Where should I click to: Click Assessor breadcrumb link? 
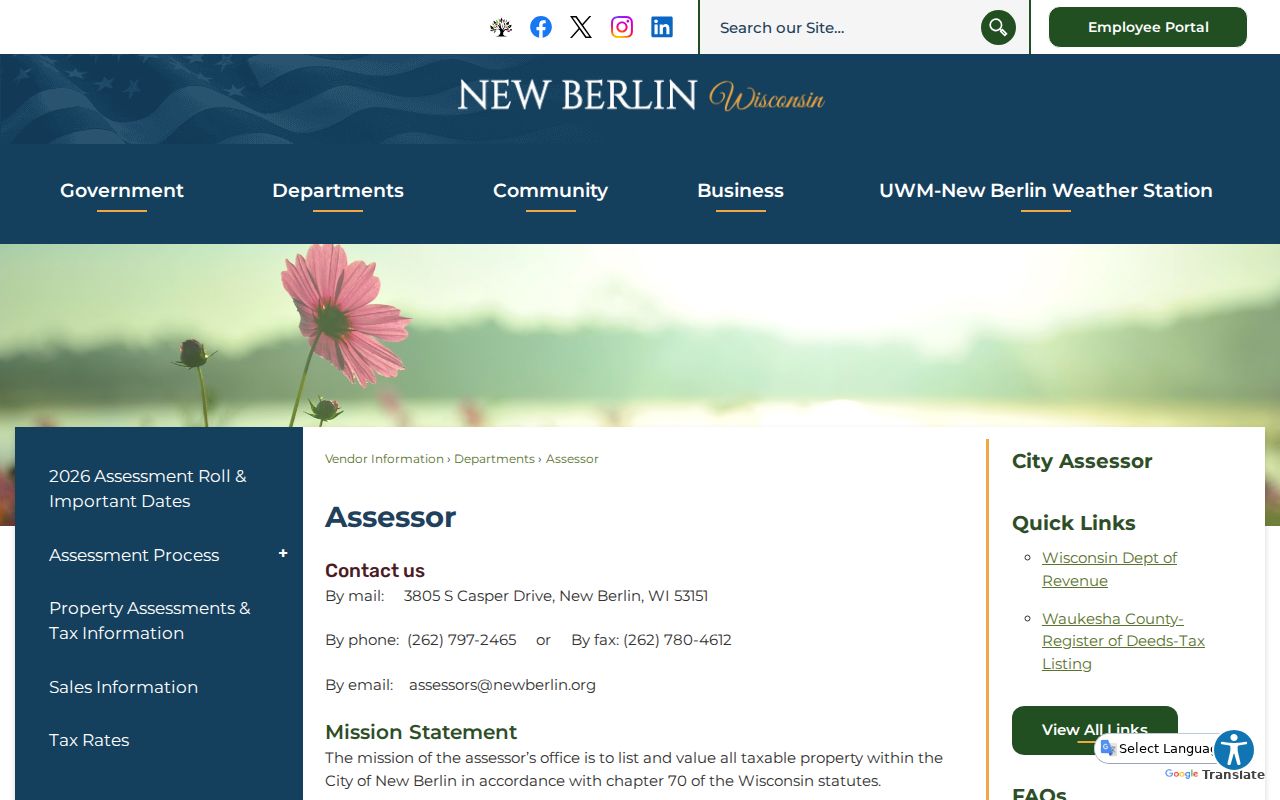572,459
